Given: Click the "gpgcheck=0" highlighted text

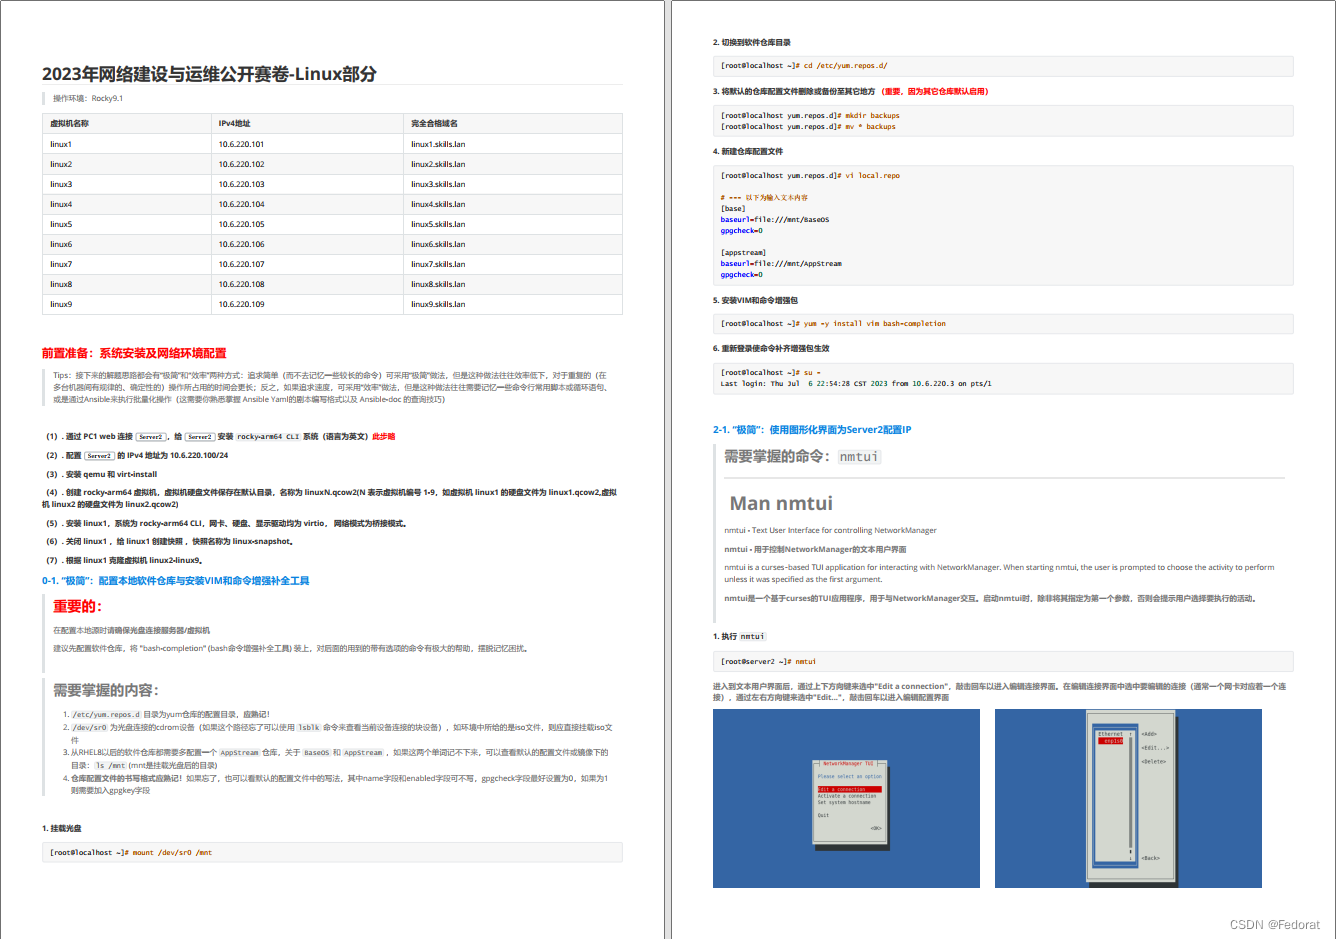Looking at the screenshot, I should click(743, 230).
